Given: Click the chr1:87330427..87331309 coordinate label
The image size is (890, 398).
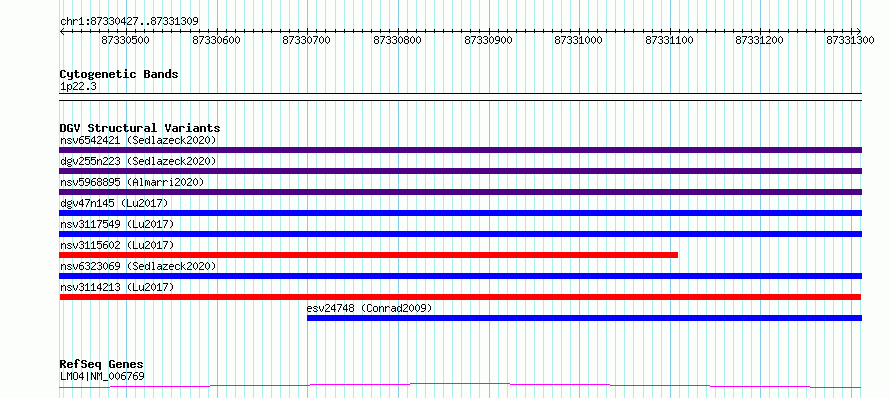Looking at the screenshot, I should tap(129, 22).
